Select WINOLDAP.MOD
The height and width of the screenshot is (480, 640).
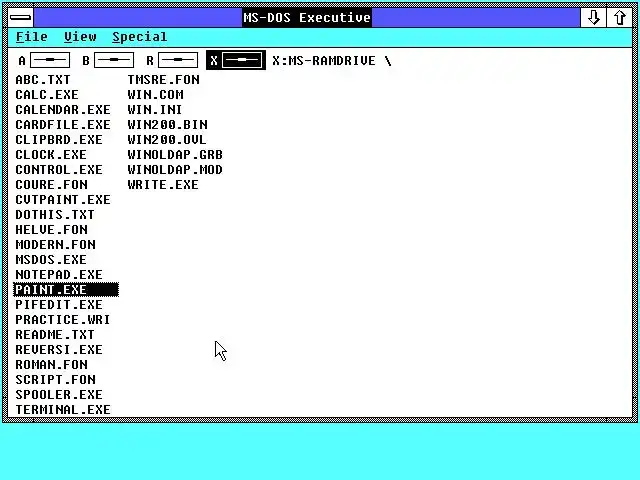175,170
